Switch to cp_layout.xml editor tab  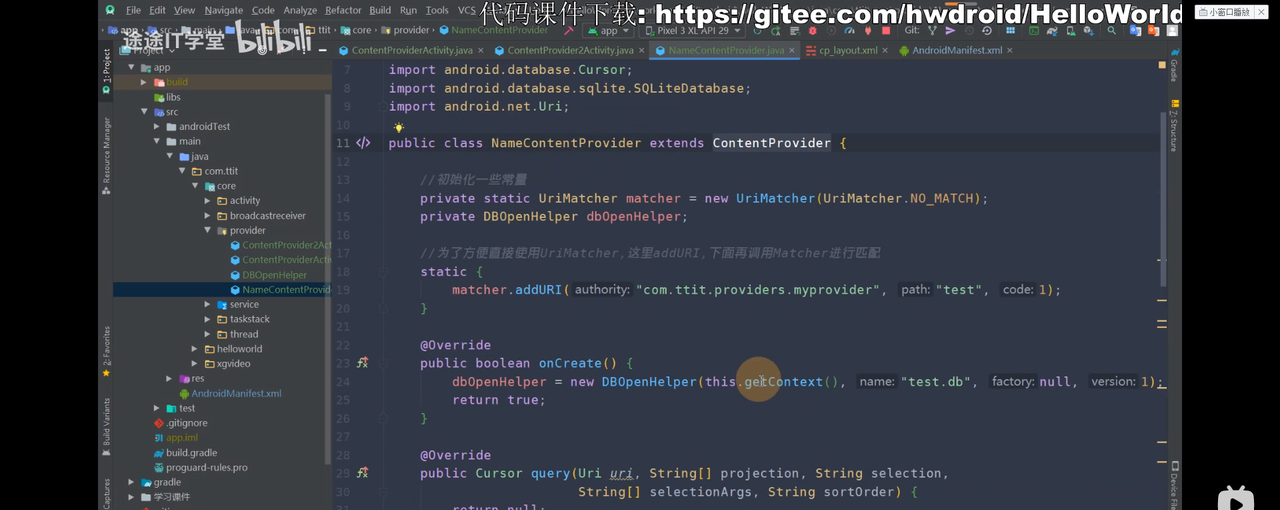[x=847, y=50]
